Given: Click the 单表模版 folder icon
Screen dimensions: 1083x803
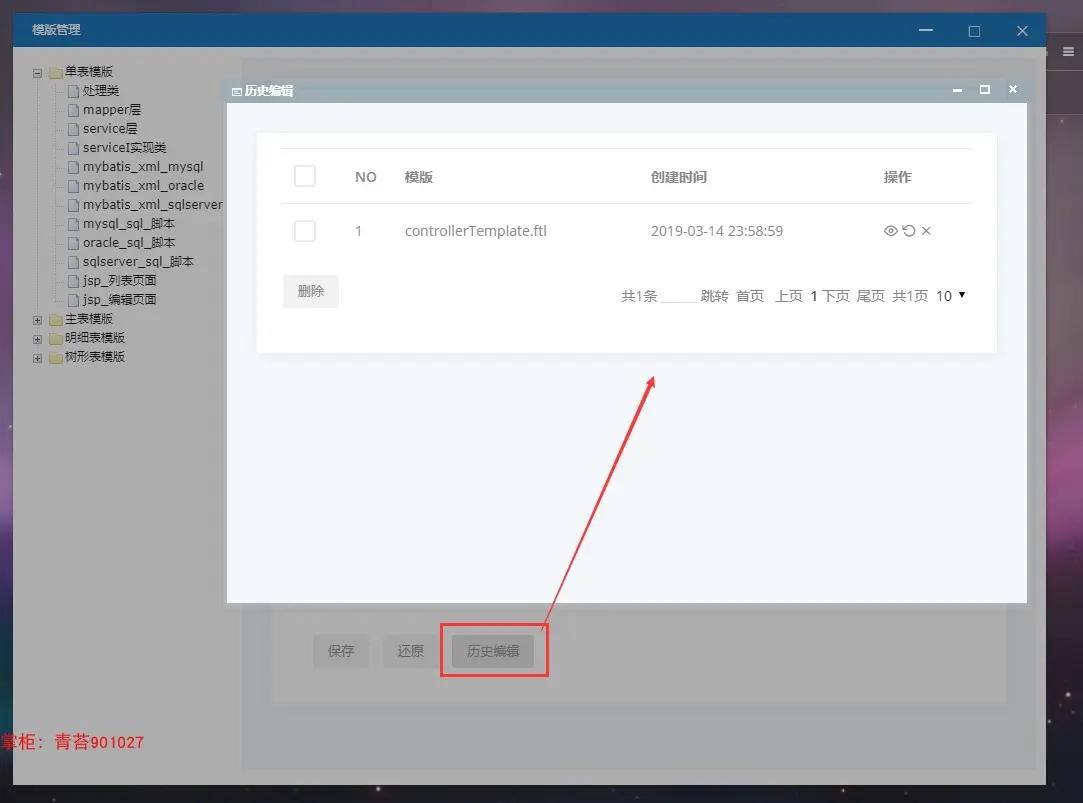Looking at the screenshot, I should coord(55,72).
